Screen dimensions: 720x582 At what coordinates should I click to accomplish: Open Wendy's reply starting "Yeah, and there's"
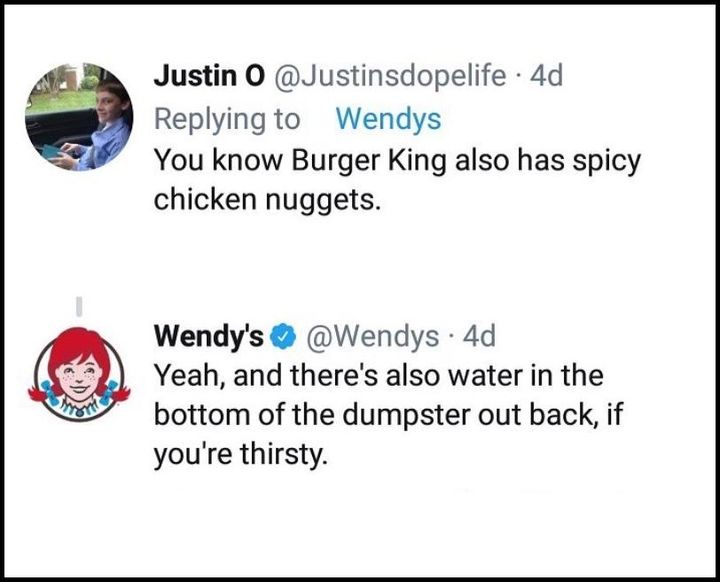[380, 376]
